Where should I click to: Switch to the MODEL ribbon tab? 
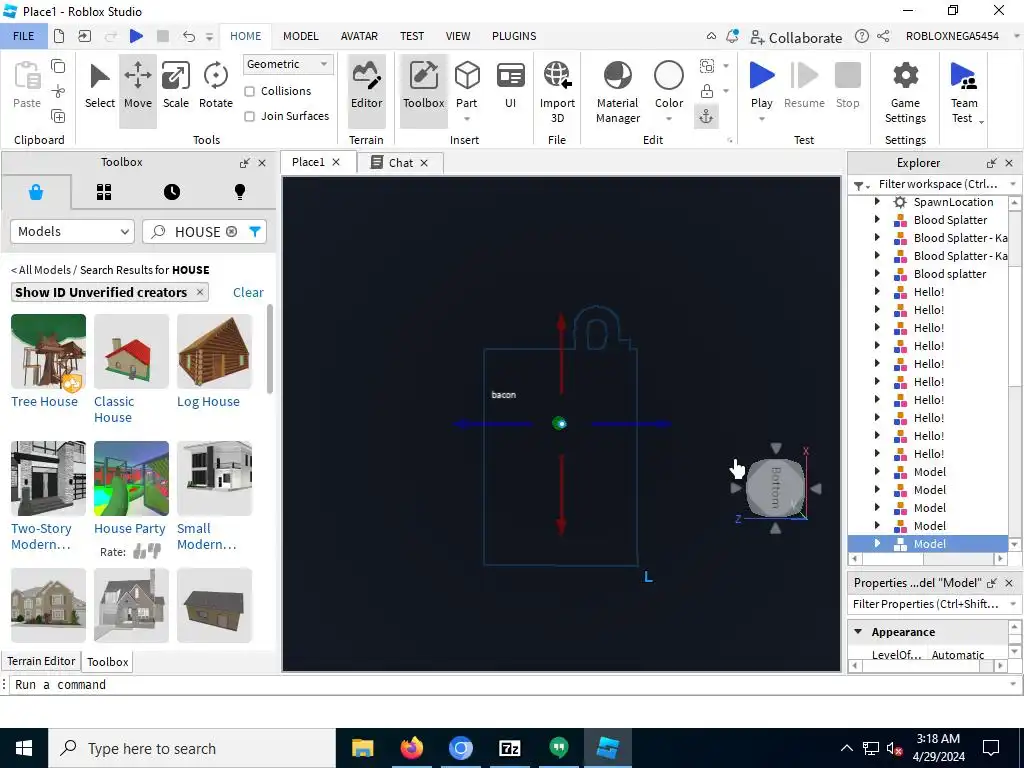click(300, 36)
